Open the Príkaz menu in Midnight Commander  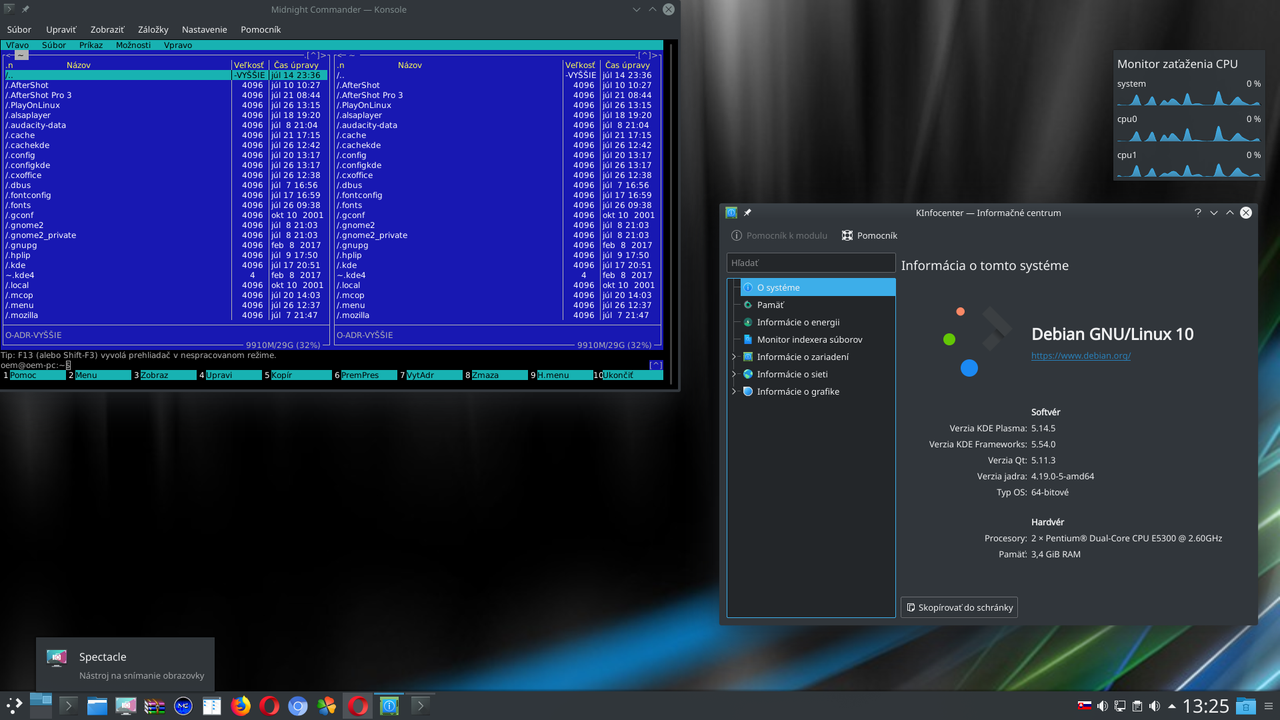(x=91, y=45)
